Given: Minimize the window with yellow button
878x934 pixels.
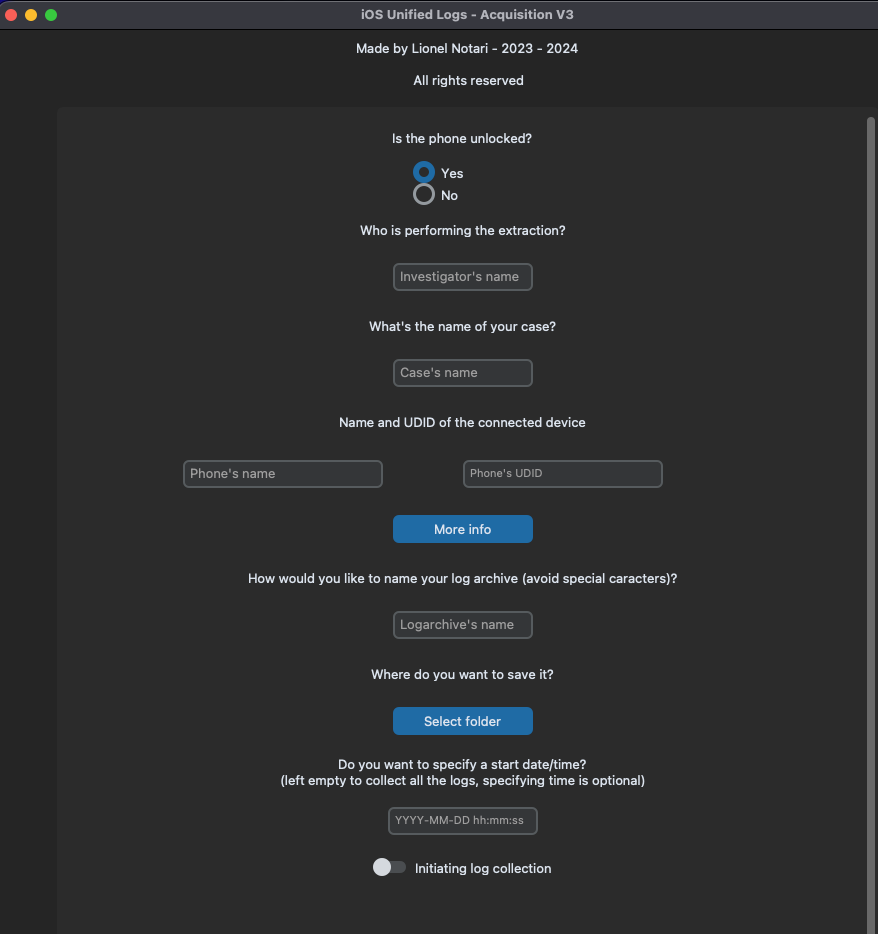Looking at the screenshot, I should [31, 15].
